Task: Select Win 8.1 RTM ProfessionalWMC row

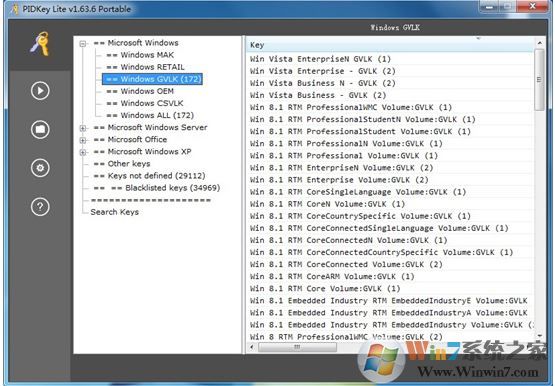Action: pos(389,107)
